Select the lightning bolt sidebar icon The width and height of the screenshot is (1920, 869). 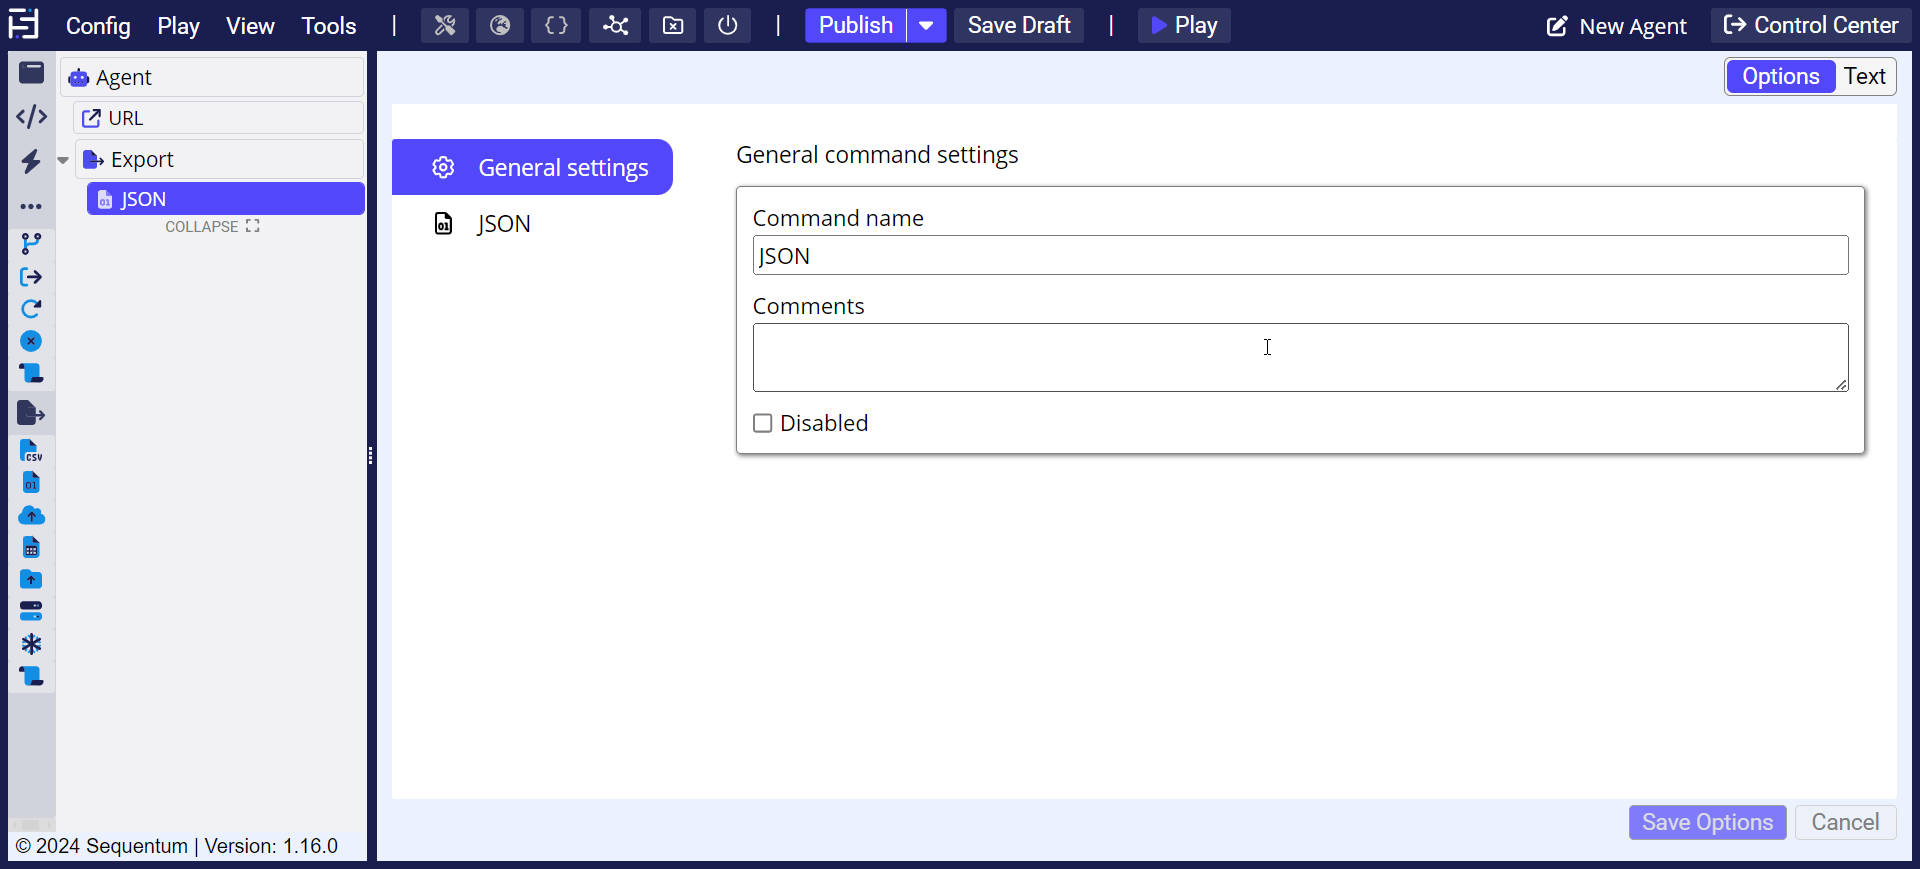32,161
